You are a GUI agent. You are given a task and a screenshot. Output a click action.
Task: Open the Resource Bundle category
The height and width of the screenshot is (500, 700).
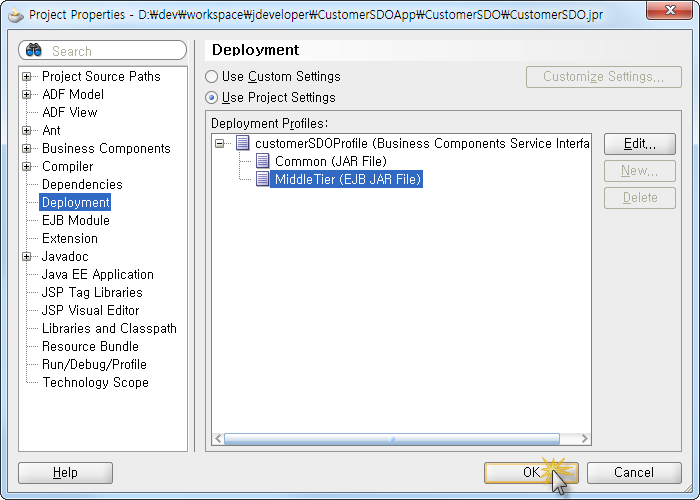tap(90, 346)
